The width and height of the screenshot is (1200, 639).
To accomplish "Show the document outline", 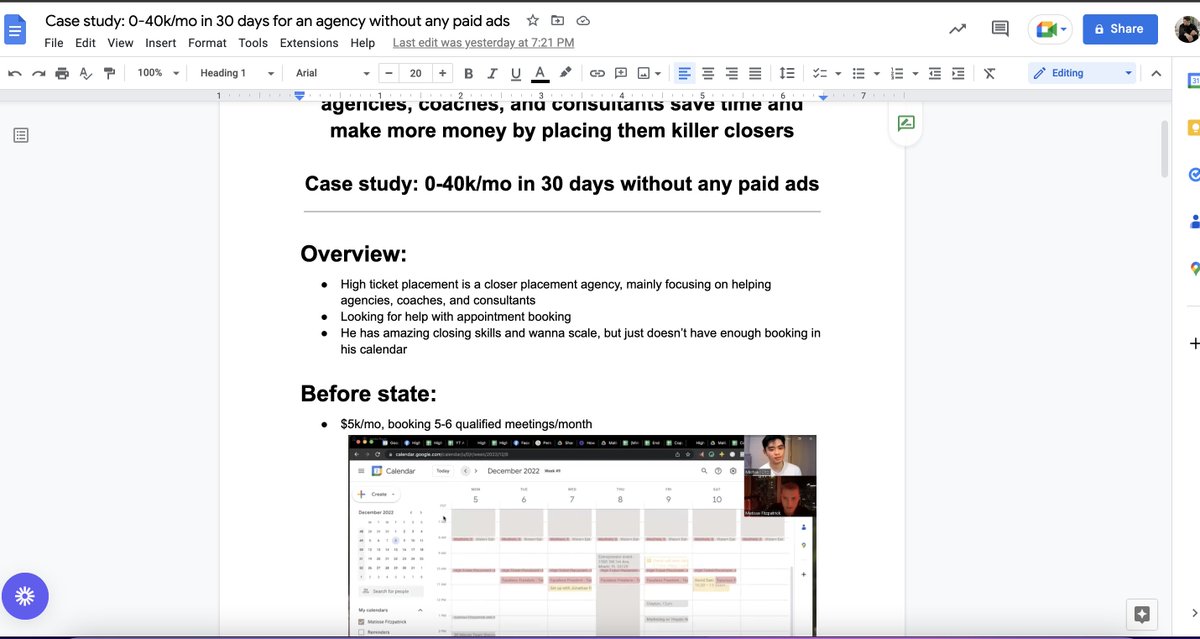I will tap(21, 135).
